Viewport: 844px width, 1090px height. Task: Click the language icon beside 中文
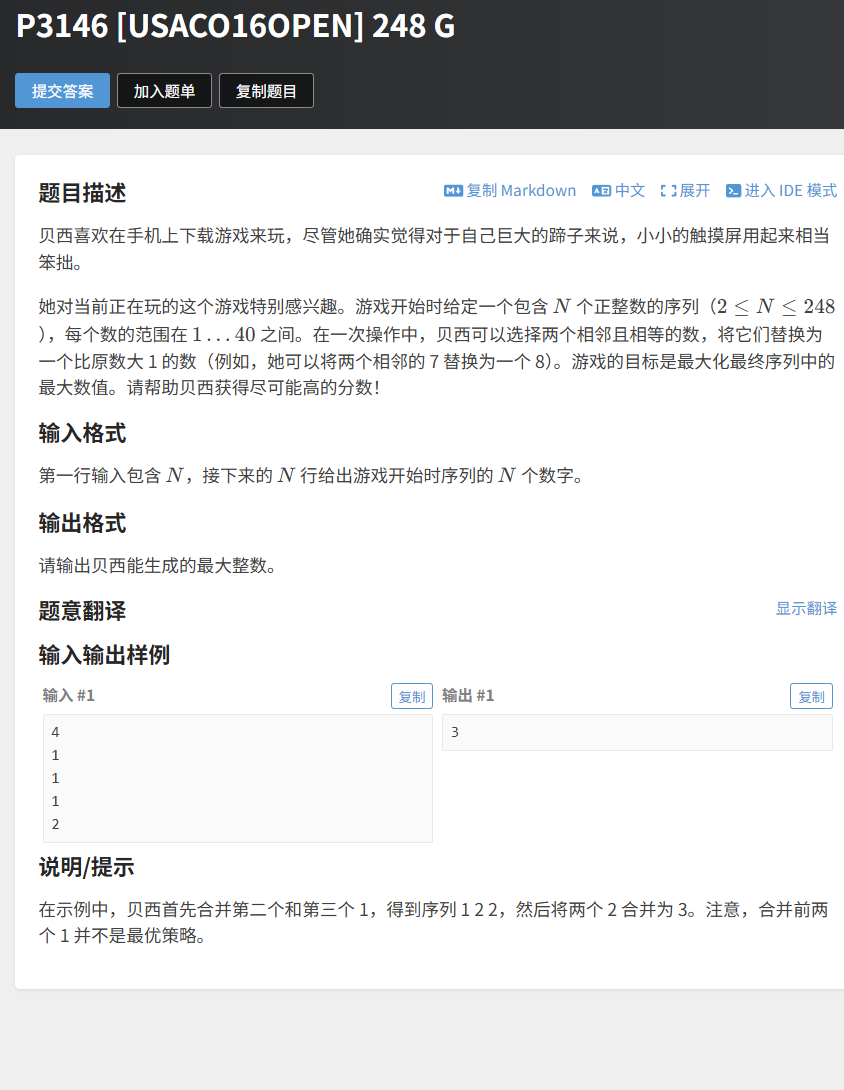click(601, 190)
